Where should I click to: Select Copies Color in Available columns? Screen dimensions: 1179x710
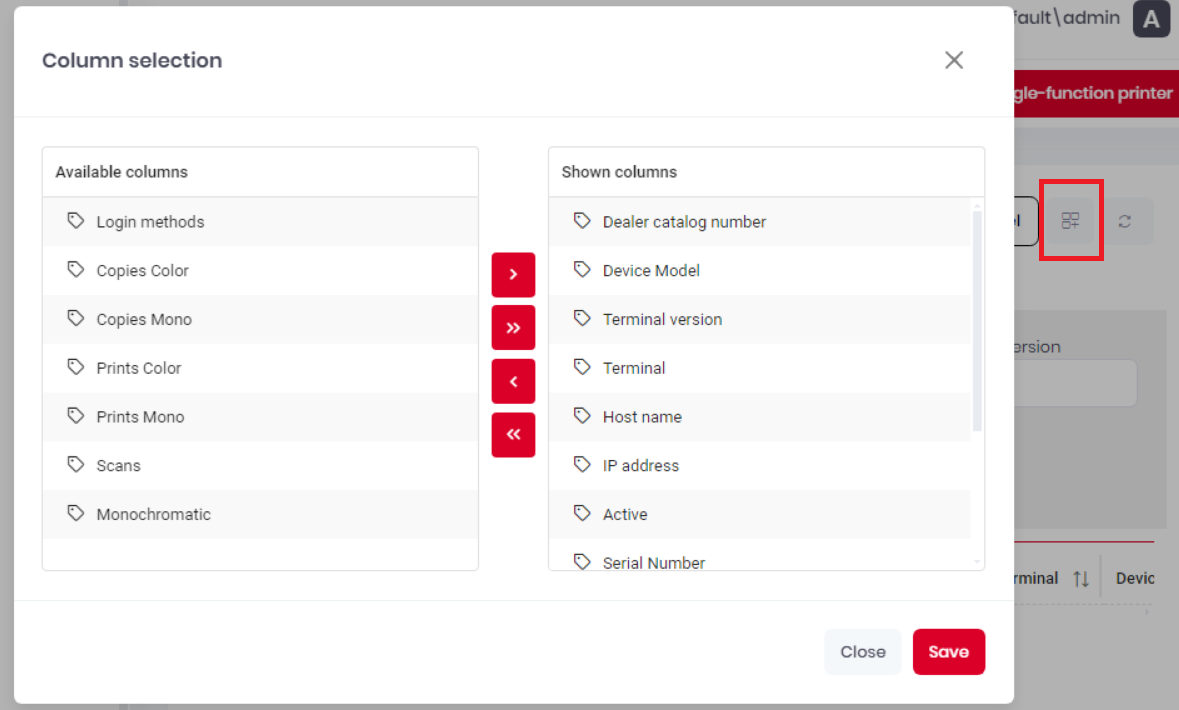(x=260, y=271)
